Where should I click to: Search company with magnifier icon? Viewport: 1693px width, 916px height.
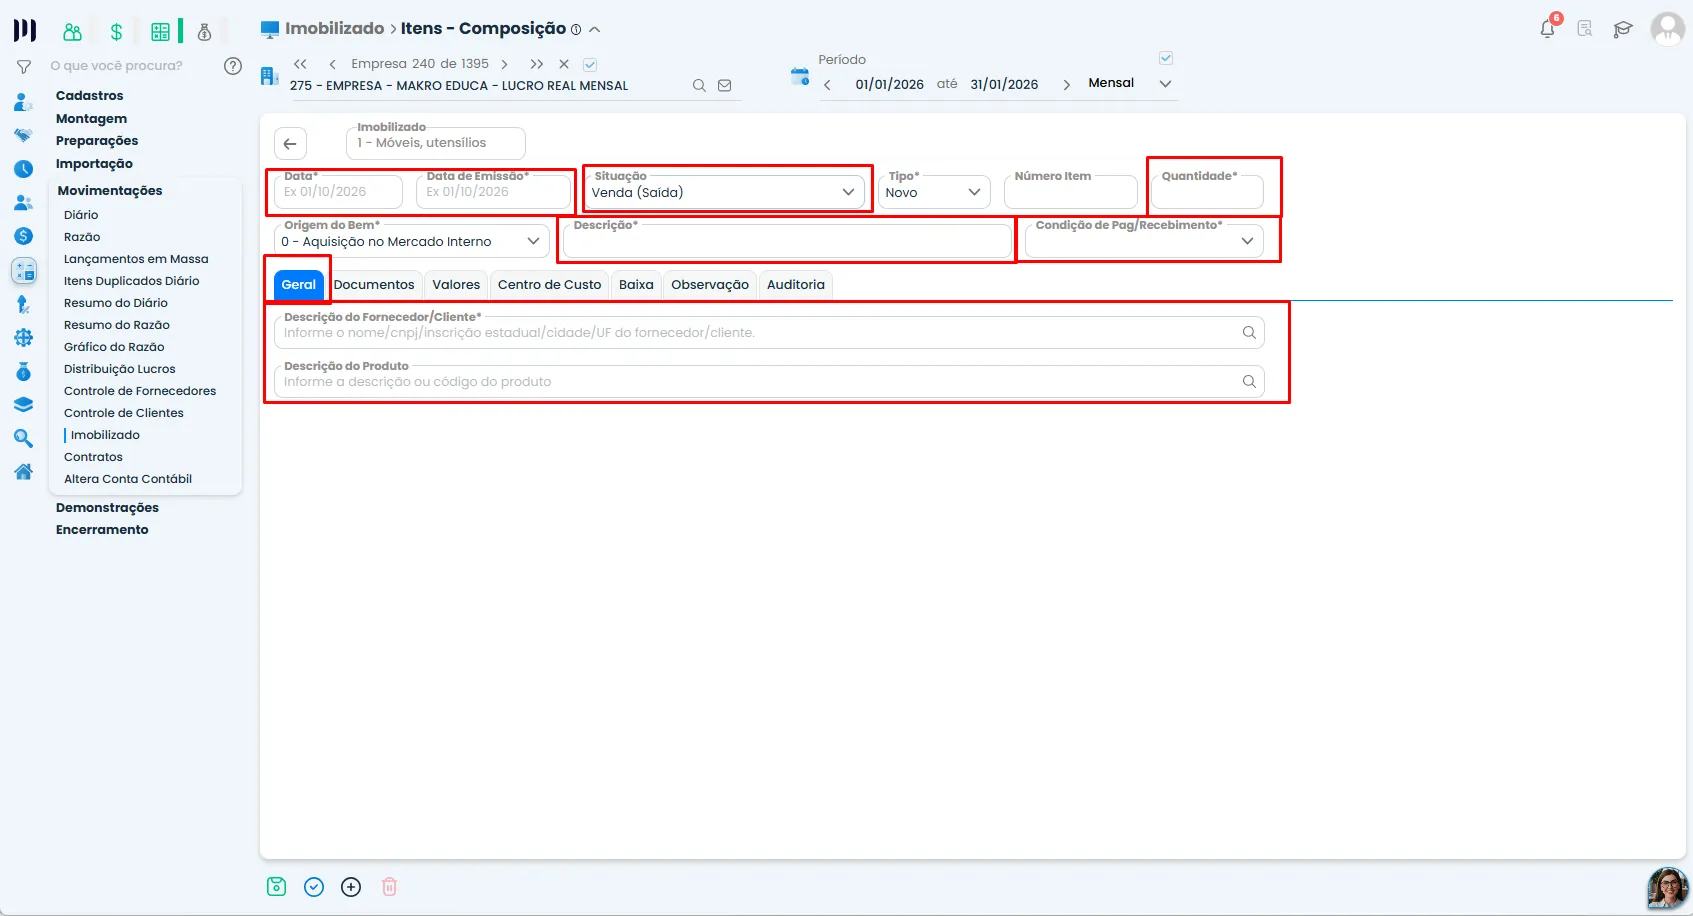tap(699, 86)
